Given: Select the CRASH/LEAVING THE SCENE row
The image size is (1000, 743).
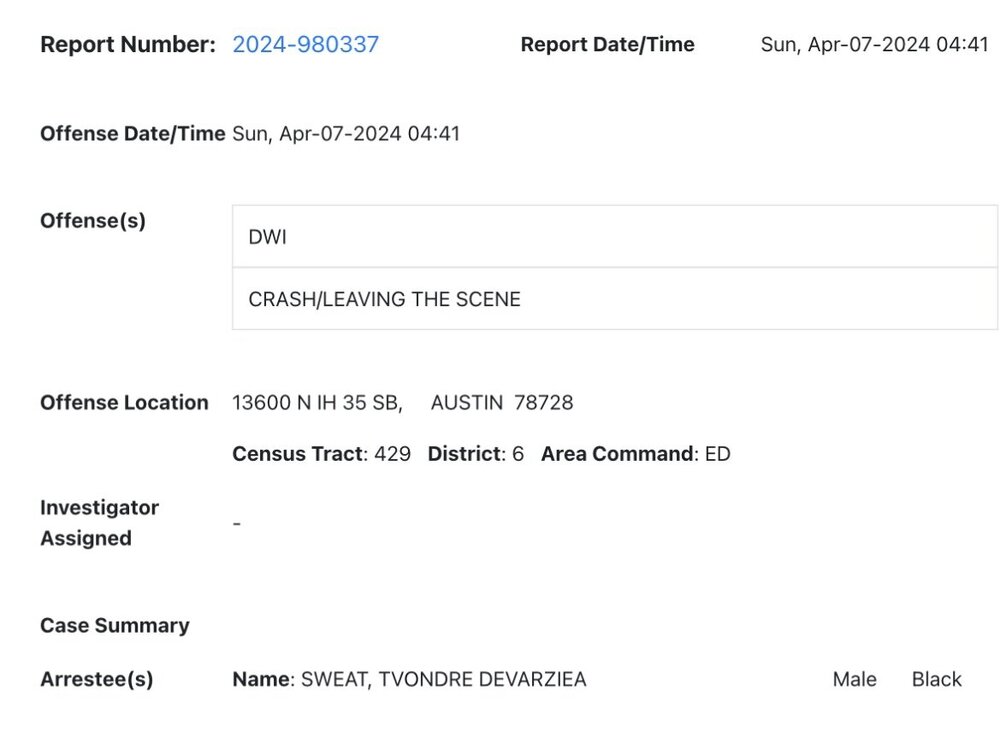Looking at the screenshot, I should pyautogui.click(x=614, y=299).
